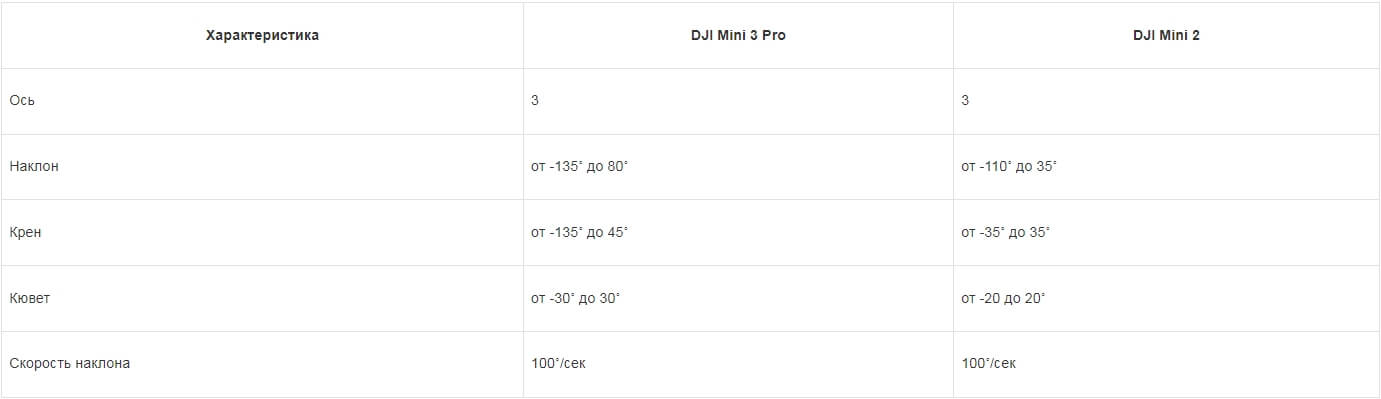
Task: Click the empty area beside "Характеристика" header
Action: [420, 35]
